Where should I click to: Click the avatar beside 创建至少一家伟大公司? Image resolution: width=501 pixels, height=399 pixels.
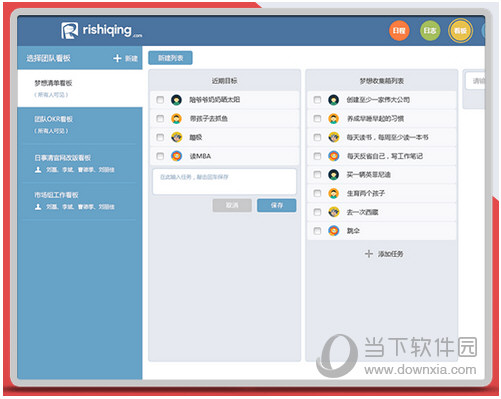click(x=333, y=100)
